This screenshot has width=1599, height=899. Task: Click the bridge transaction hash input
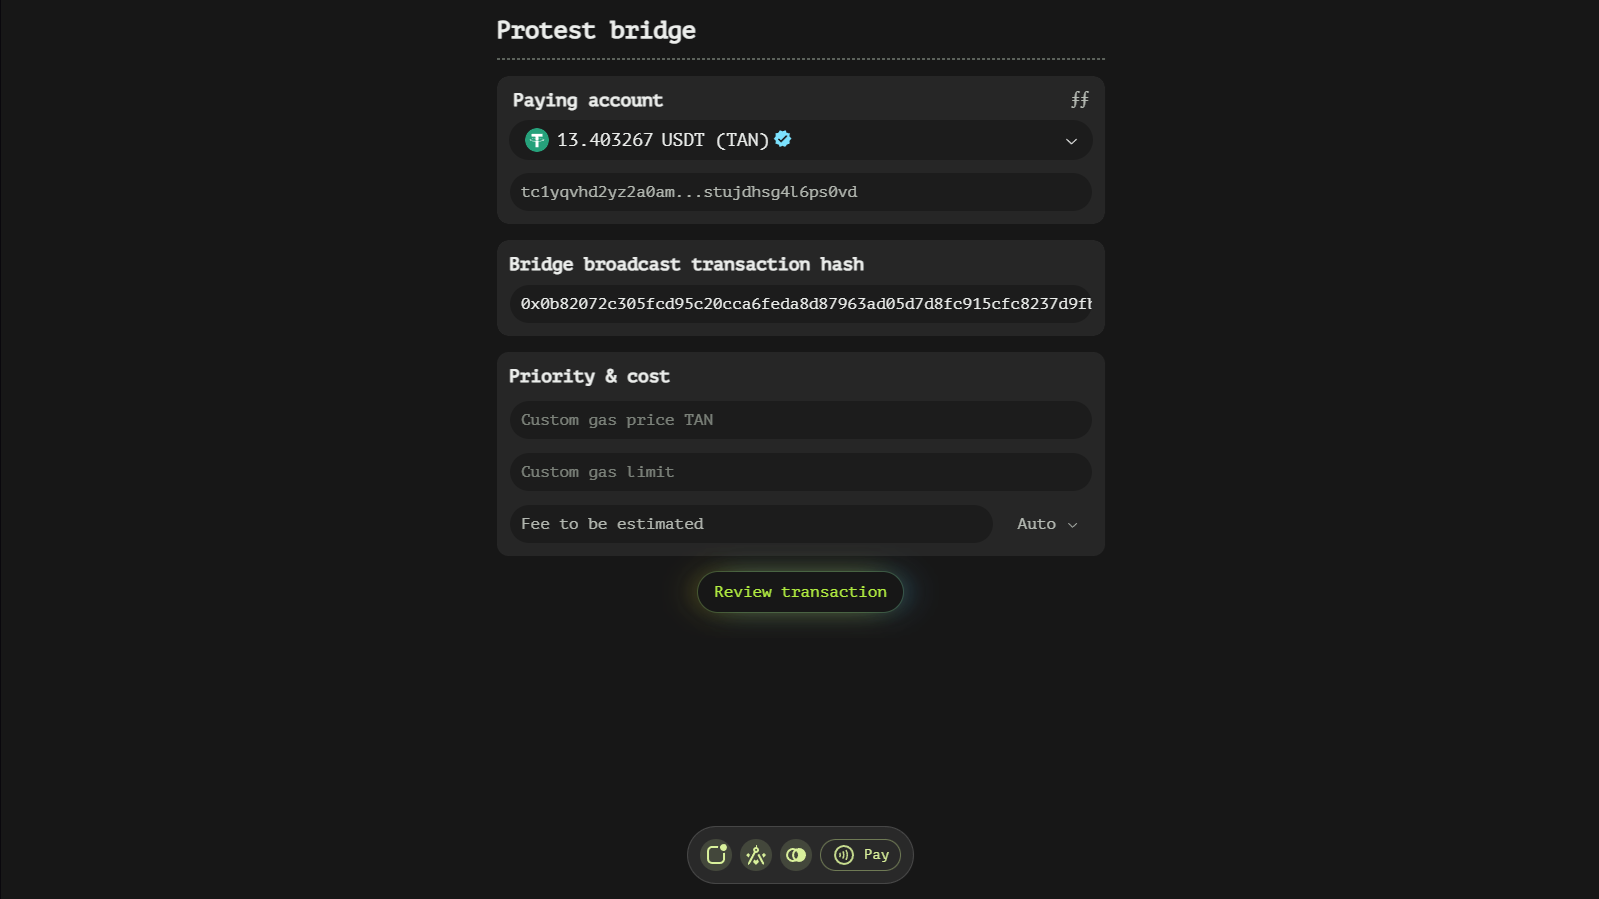click(x=800, y=304)
